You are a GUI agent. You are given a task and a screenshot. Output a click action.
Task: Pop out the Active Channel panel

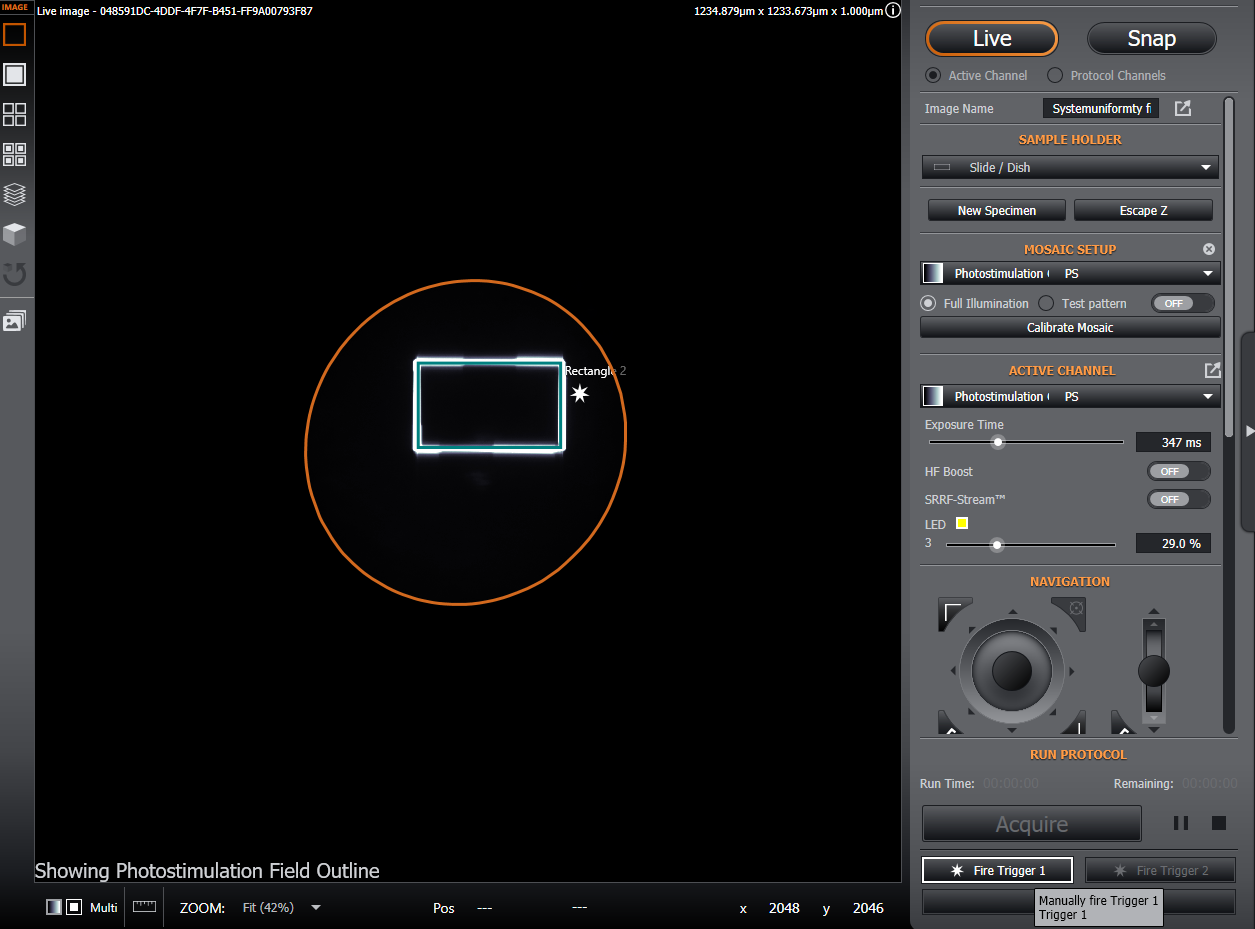click(1212, 370)
